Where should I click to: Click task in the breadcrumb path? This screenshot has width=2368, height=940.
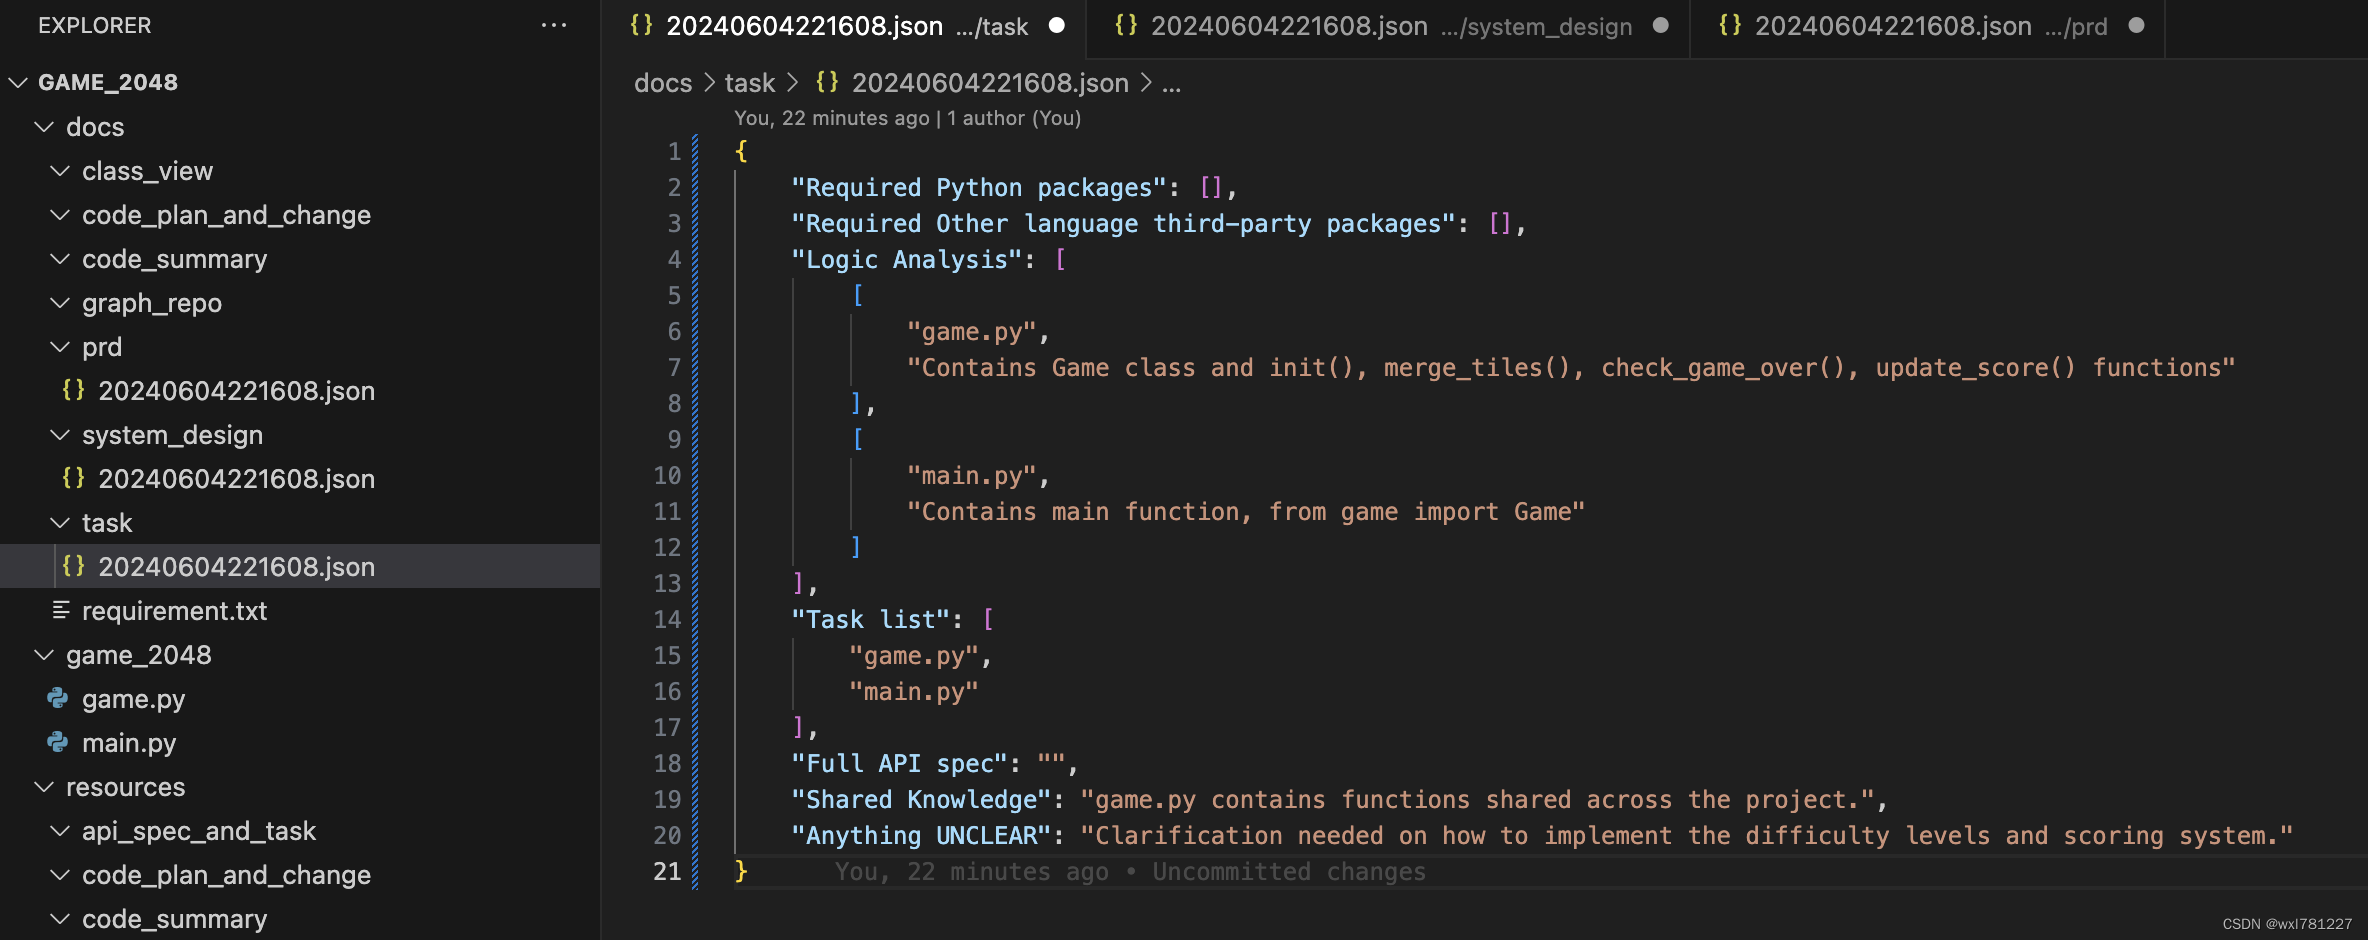[749, 82]
